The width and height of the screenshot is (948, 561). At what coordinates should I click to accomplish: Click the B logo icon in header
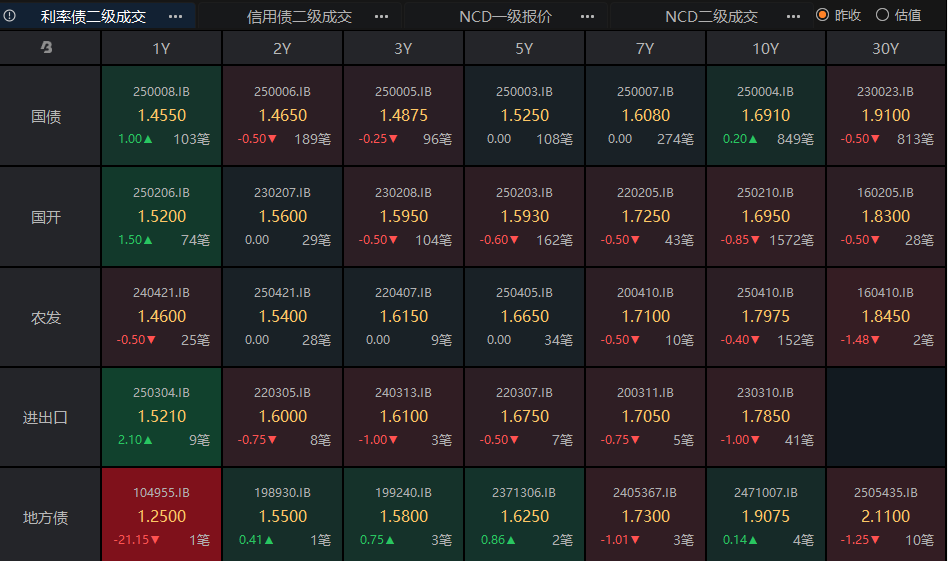click(x=47, y=47)
